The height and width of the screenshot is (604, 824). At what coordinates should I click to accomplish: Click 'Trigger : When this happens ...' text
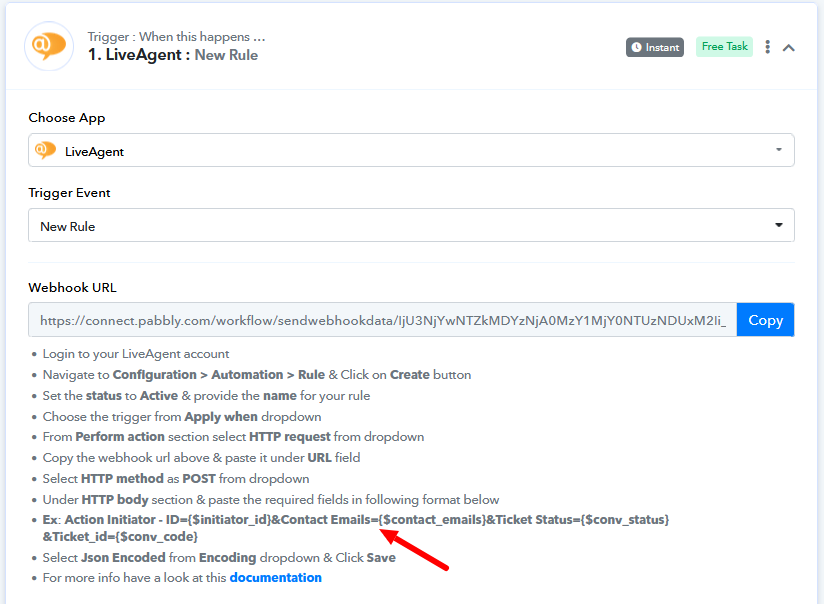[x=177, y=37]
